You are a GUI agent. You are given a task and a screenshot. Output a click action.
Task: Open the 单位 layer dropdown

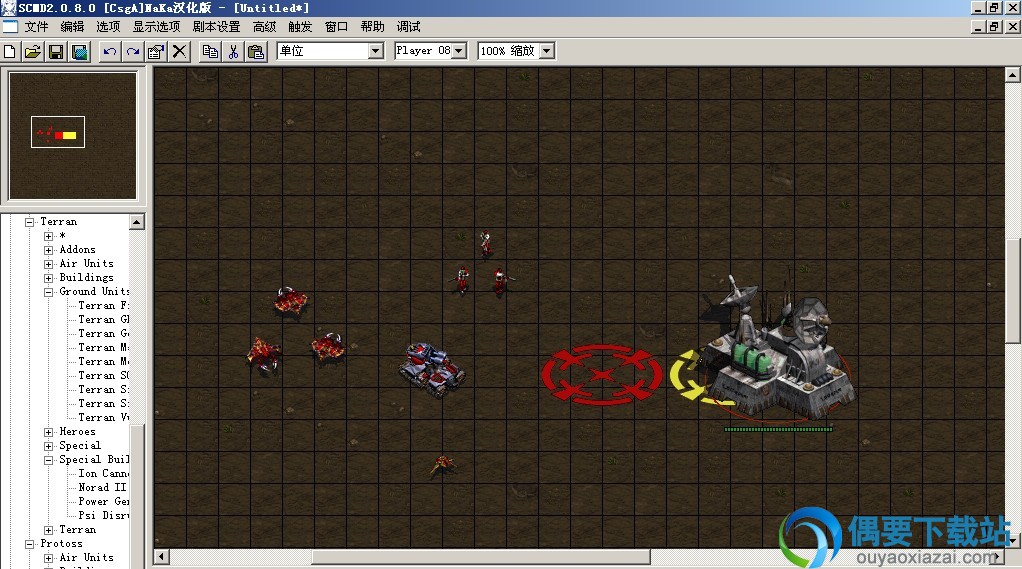coord(375,51)
